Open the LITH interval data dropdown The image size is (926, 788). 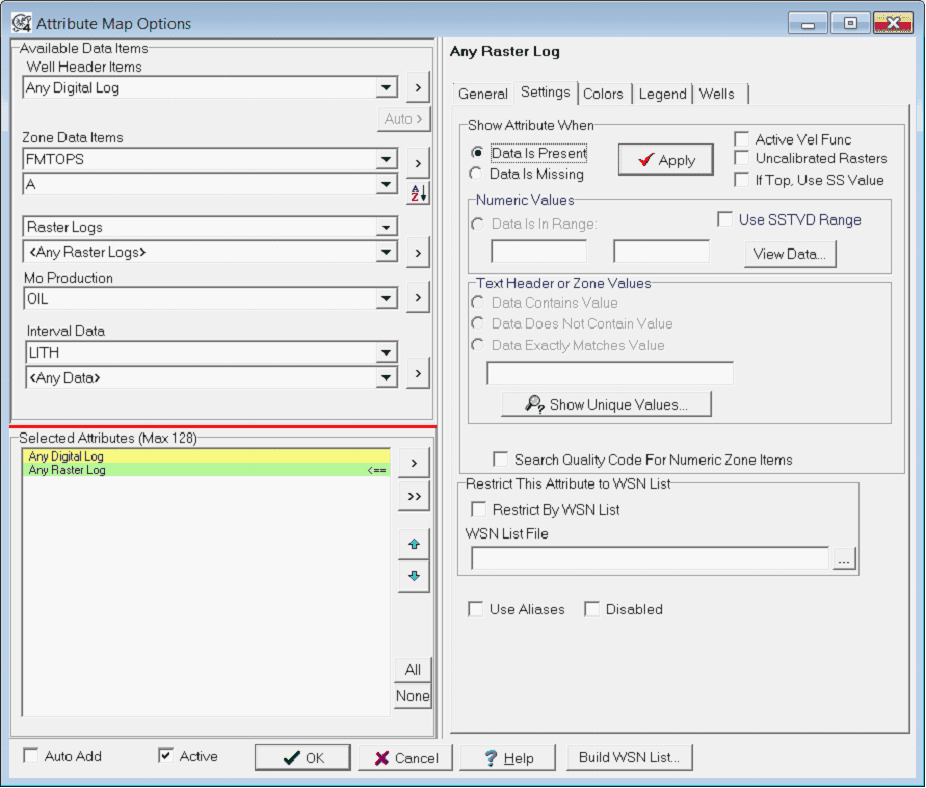[387, 353]
